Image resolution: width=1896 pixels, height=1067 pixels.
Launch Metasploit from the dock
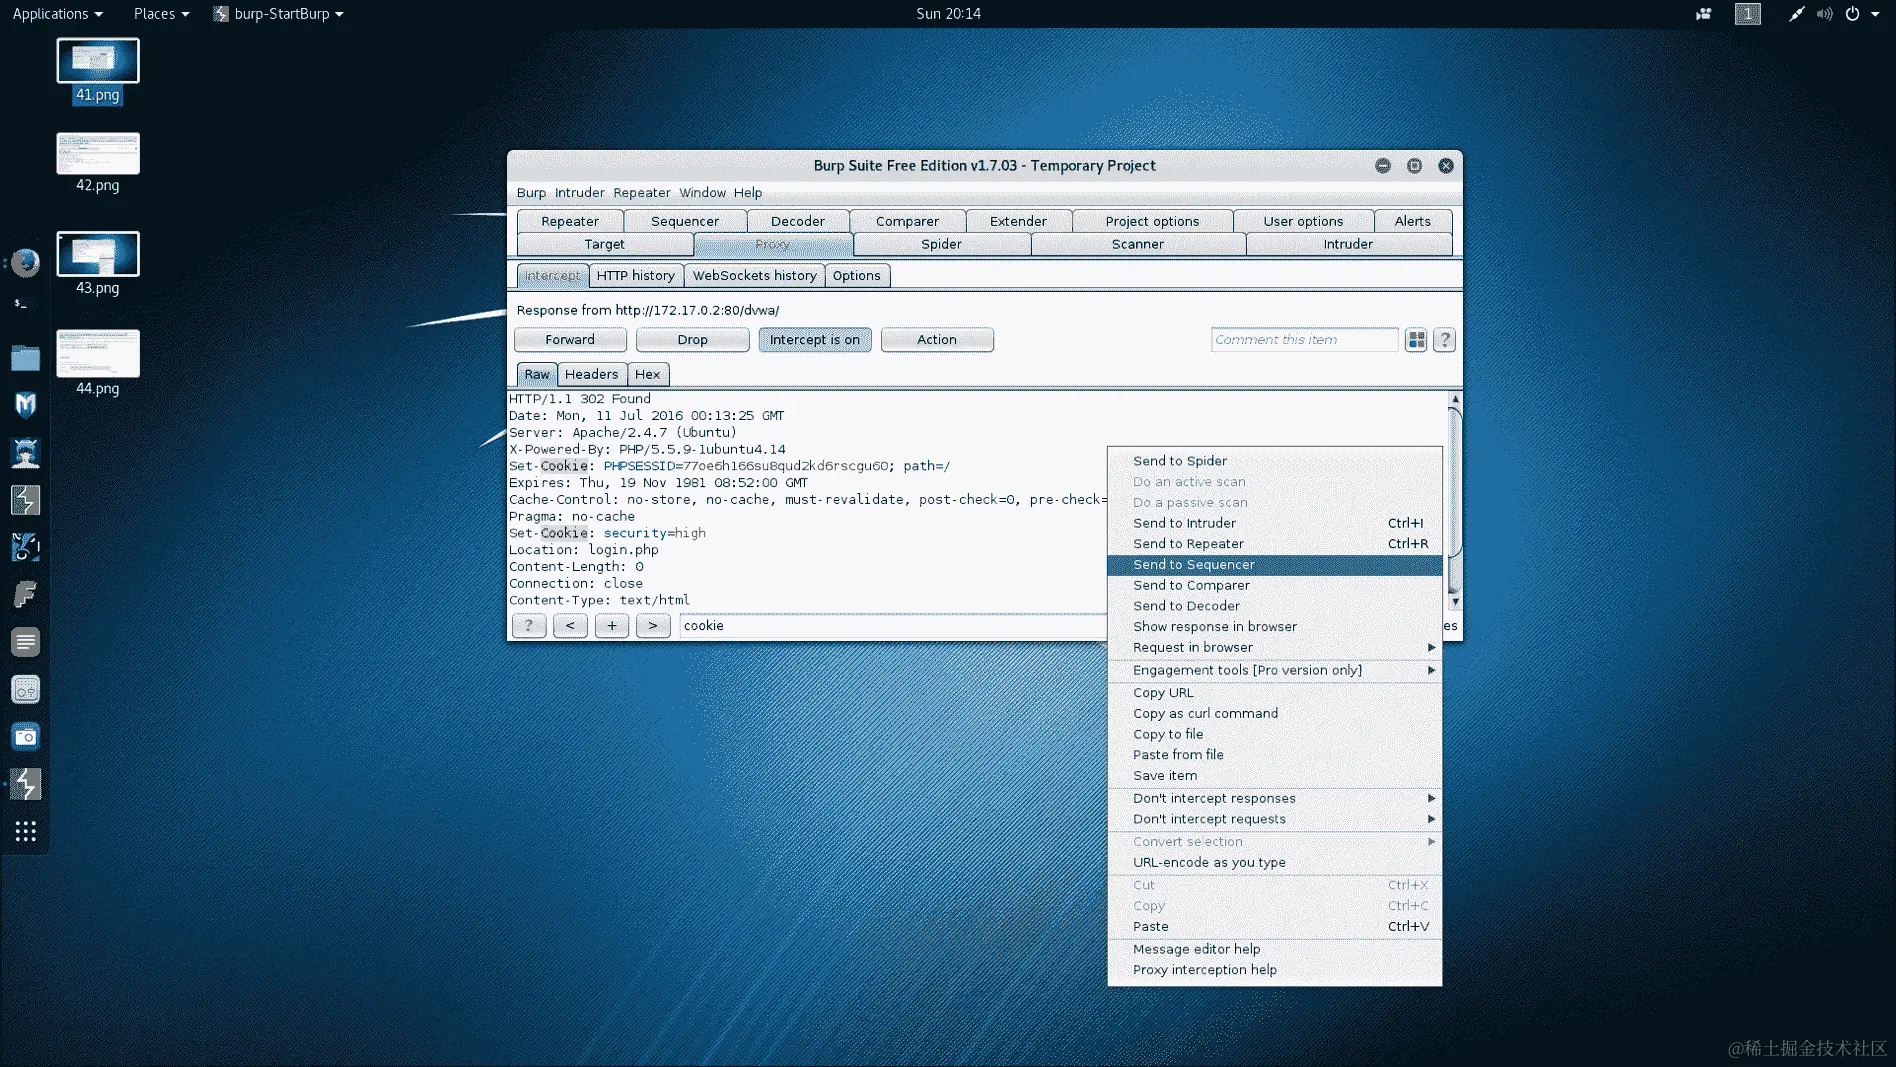[25, 405]
